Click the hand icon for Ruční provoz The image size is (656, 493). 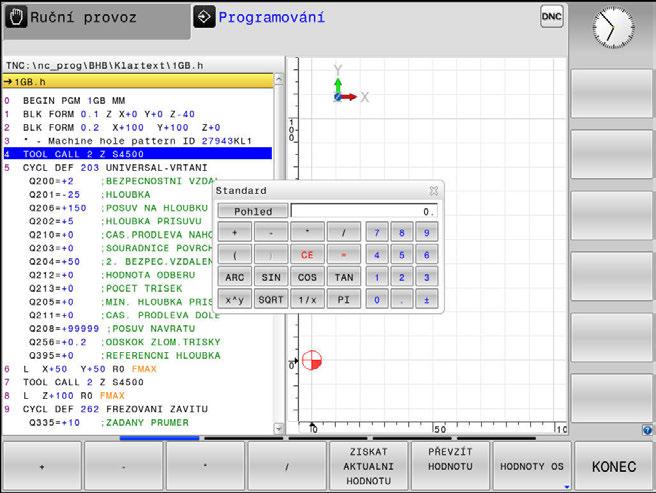[16, 17]
